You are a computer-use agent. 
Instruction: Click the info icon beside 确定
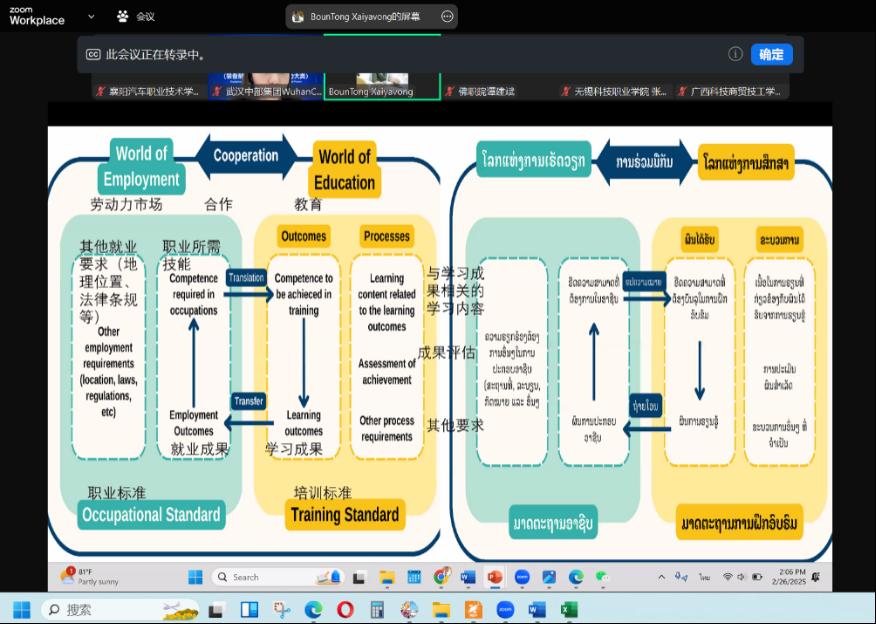point(735,54)
